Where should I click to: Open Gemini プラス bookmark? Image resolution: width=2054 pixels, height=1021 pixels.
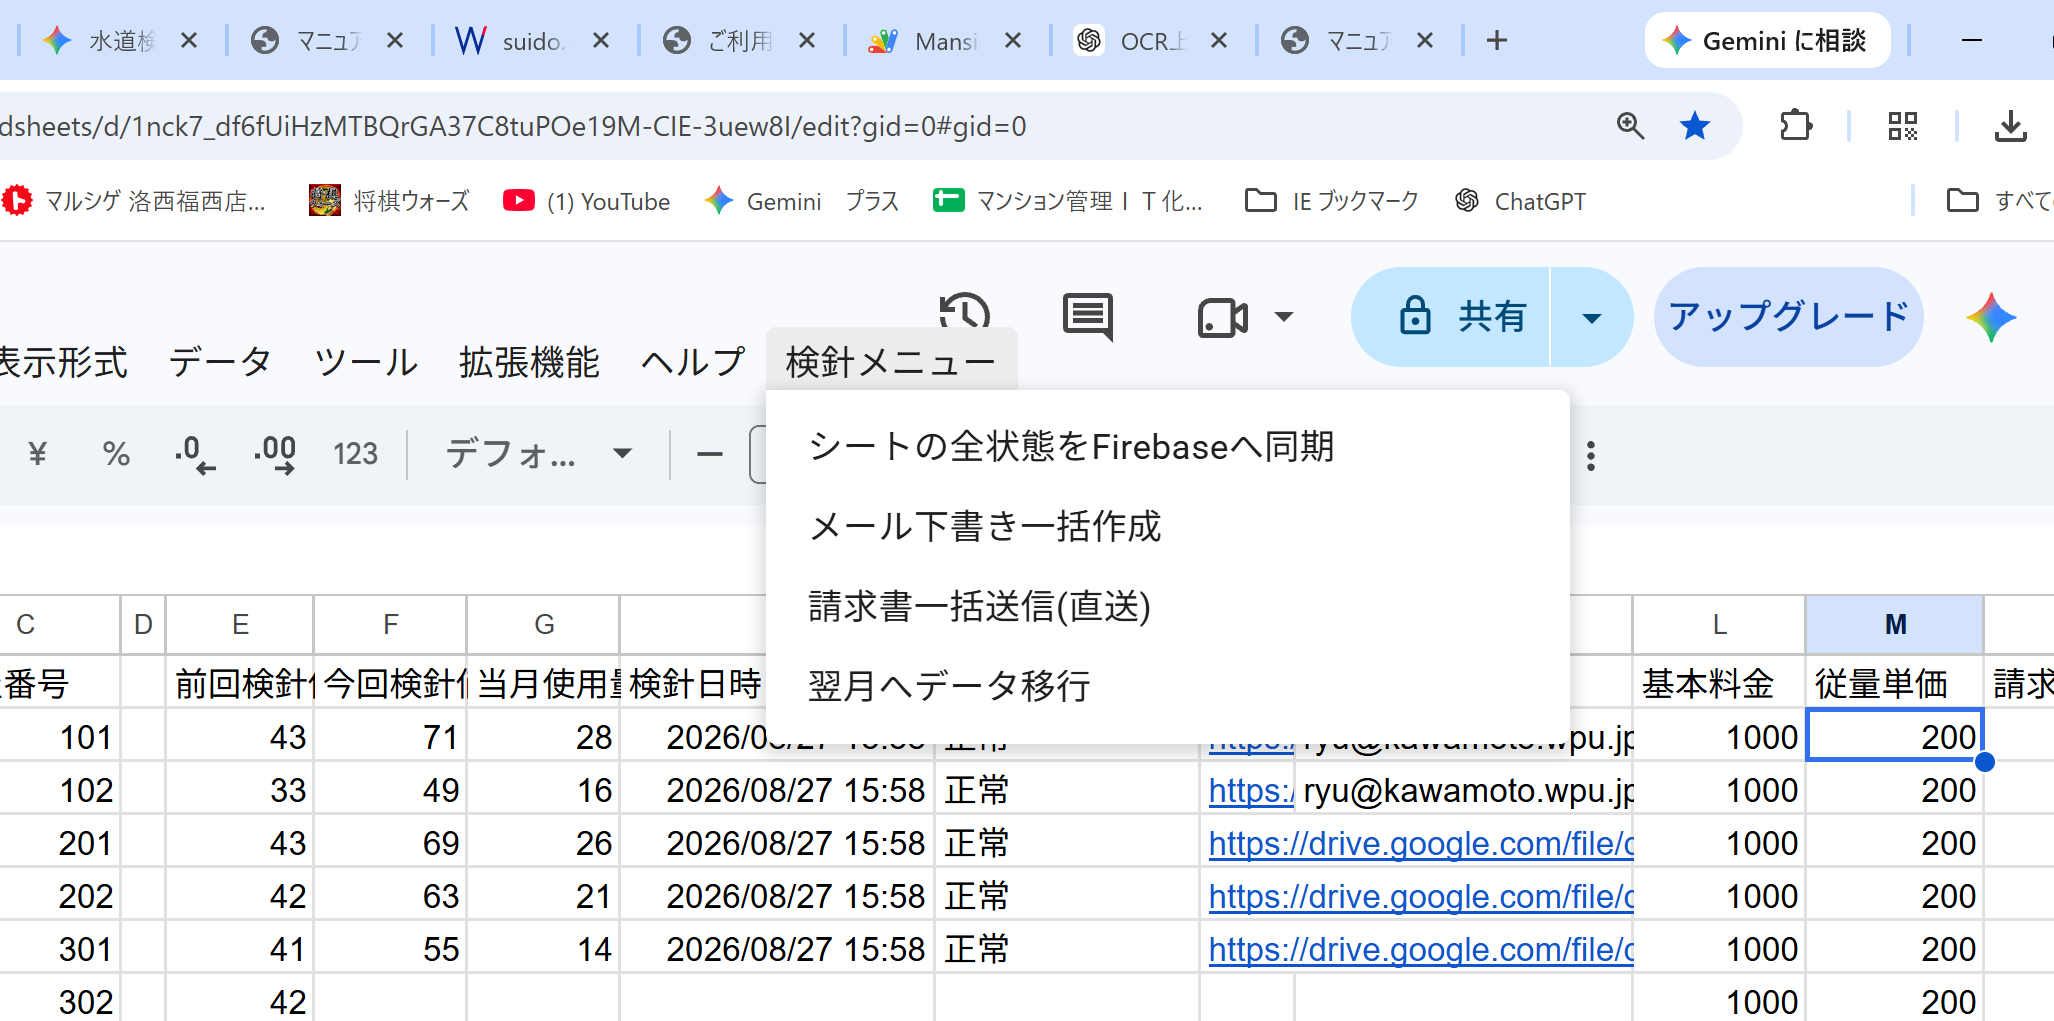[802, 201]
